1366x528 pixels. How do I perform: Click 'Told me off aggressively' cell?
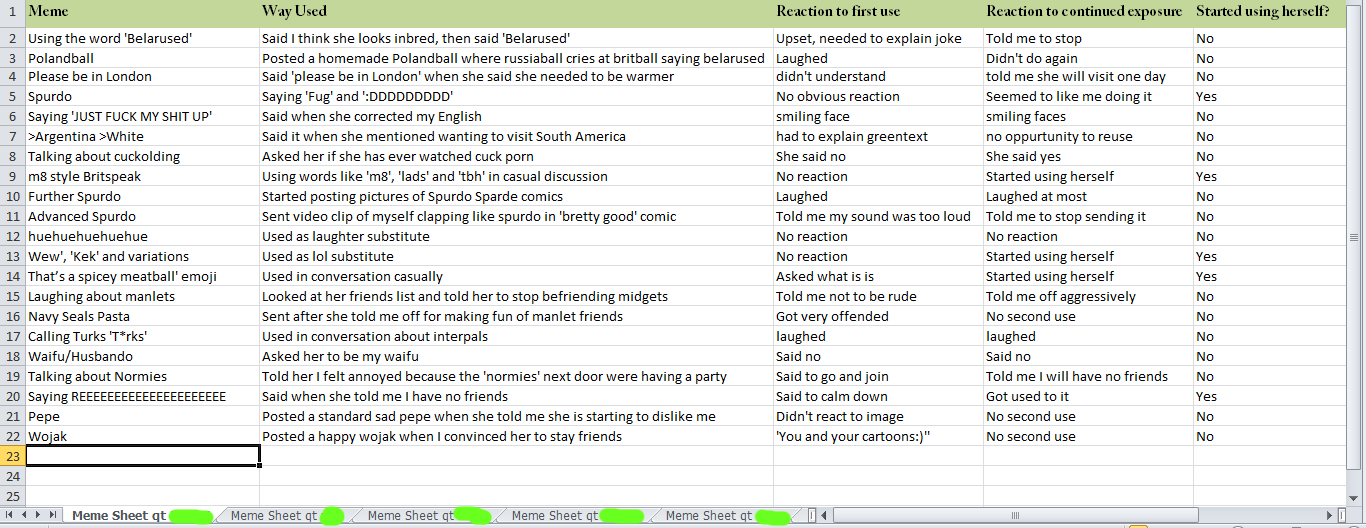[1088, 296]
